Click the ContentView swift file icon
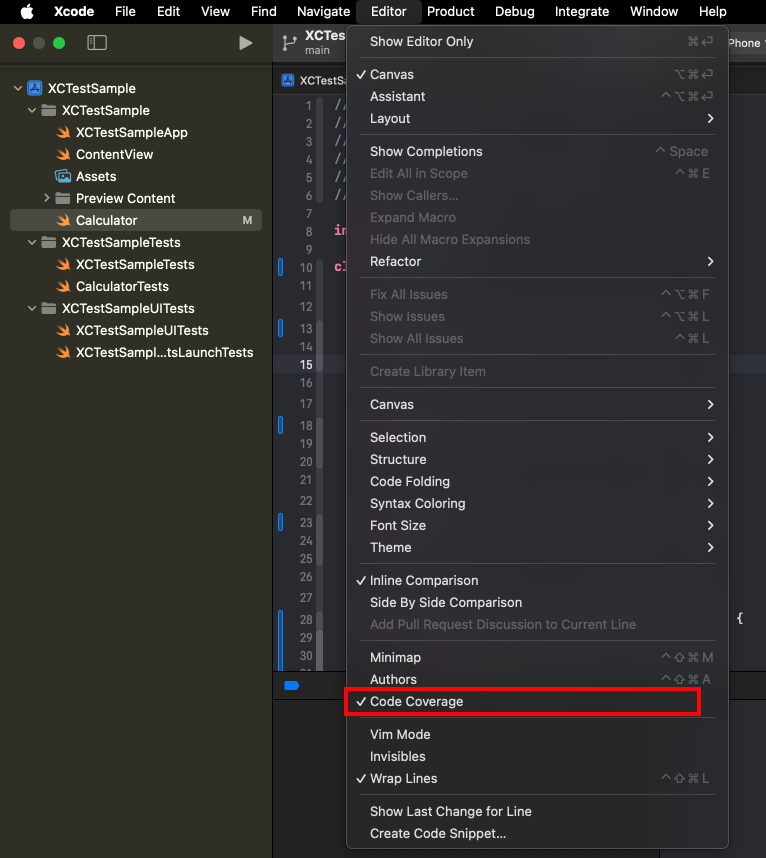 (63, 154)
